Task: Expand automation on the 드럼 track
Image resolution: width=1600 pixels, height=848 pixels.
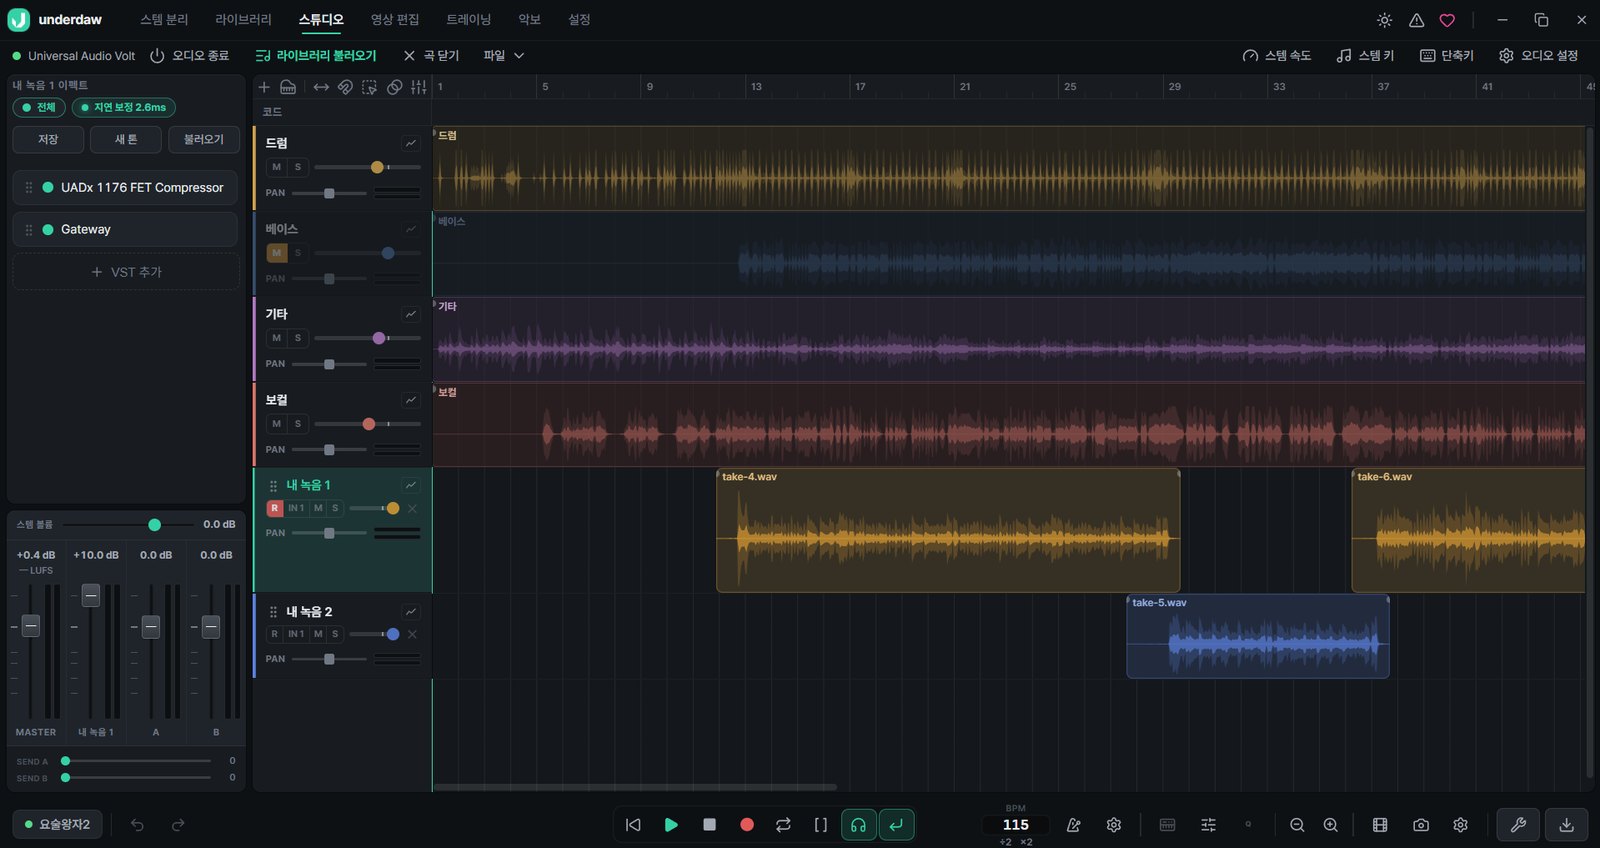Action: pos(411,143)
